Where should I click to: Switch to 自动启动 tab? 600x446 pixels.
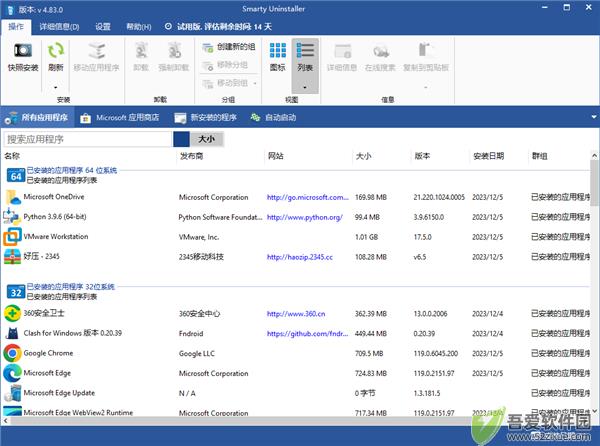point(273,117)
